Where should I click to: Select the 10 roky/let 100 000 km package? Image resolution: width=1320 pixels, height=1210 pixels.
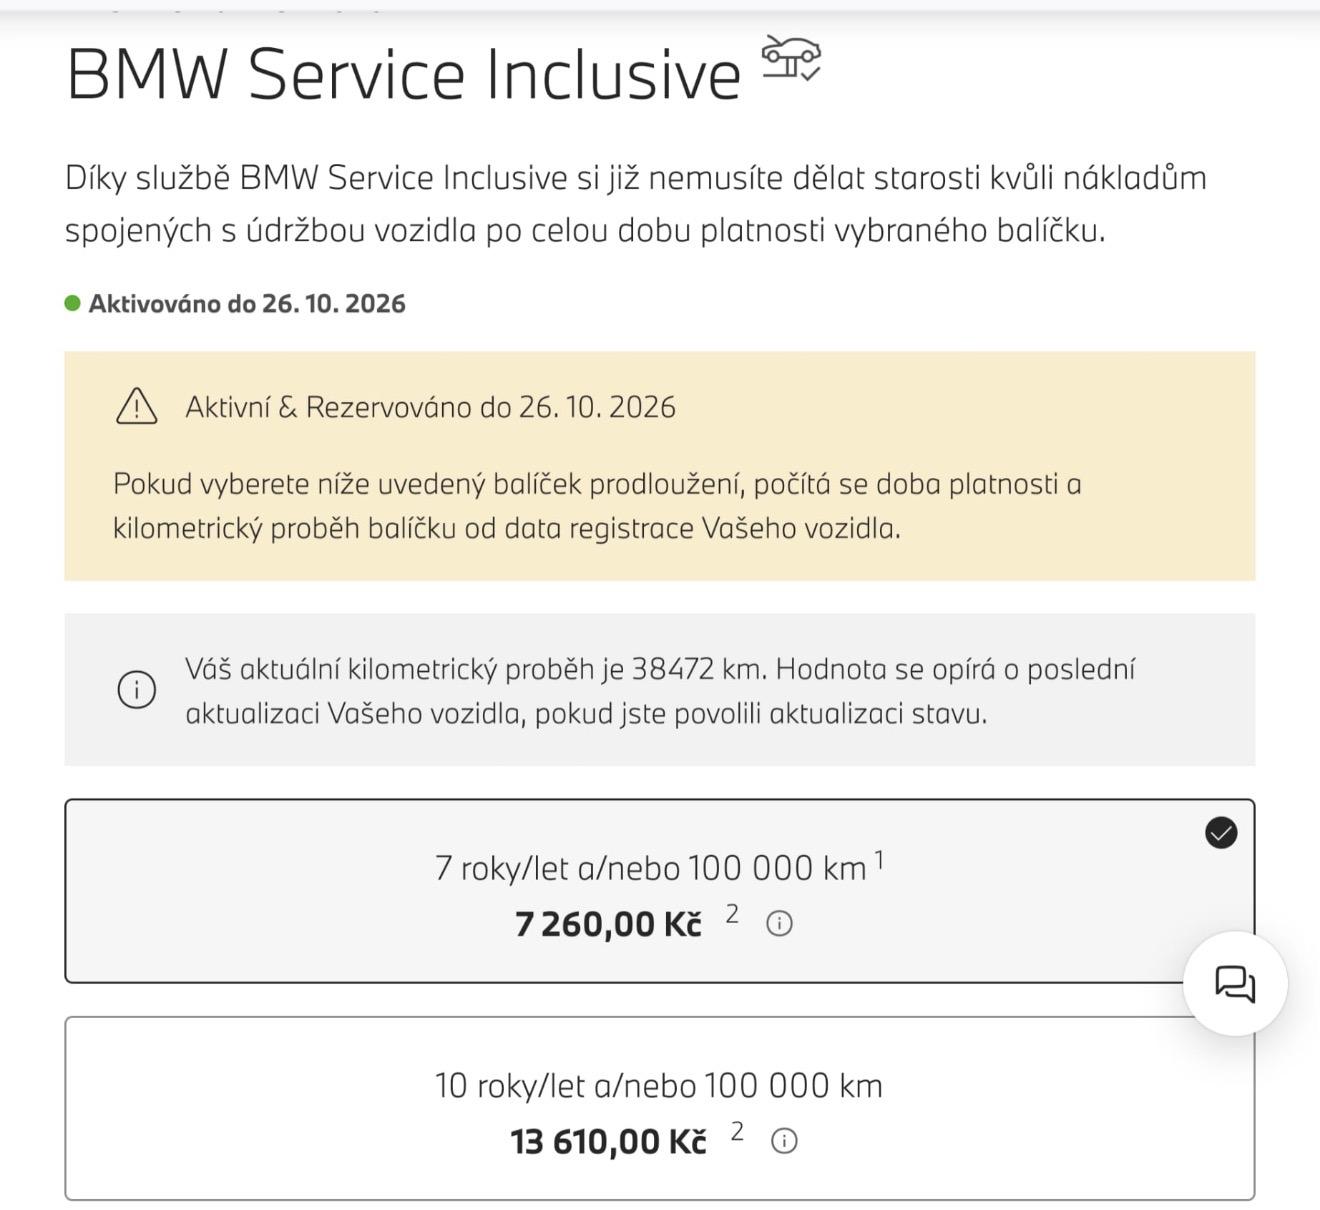coord(659,1086)
